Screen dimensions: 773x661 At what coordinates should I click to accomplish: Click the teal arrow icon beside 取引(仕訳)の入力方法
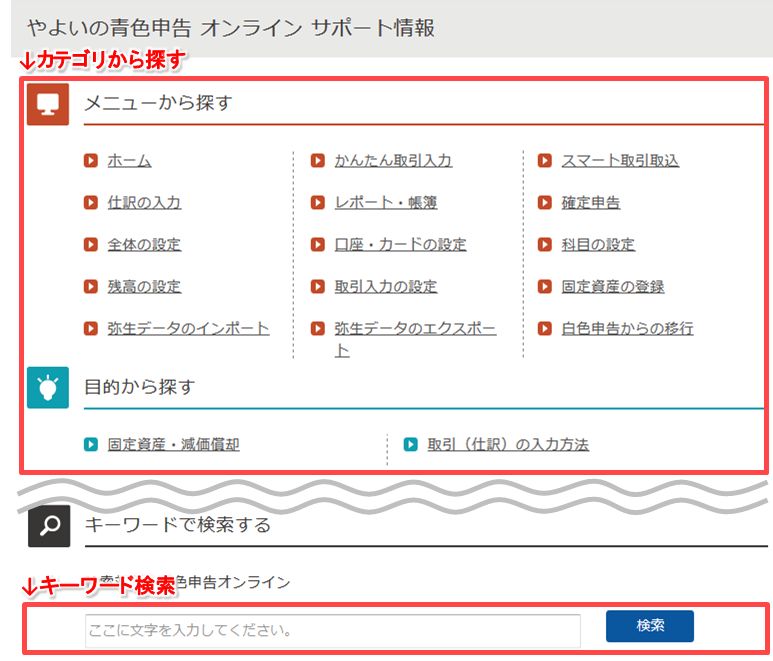coord(410,445)
